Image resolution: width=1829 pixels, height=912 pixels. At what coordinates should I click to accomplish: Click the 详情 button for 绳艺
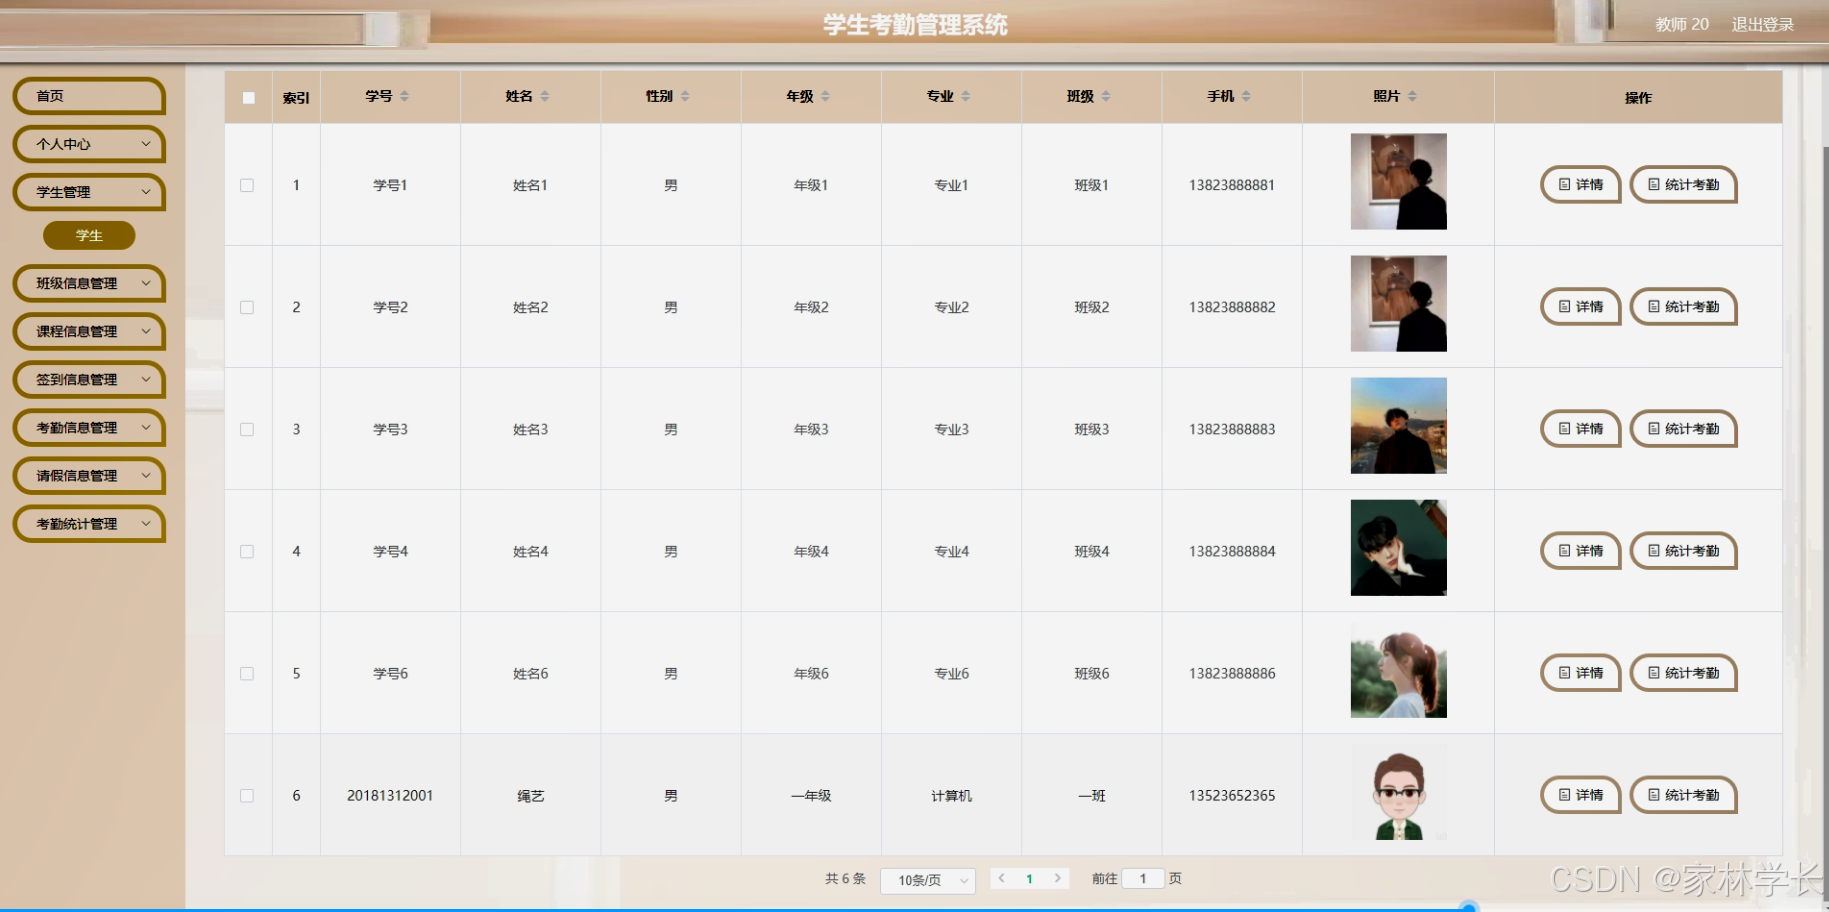[x=1580, y=795]
